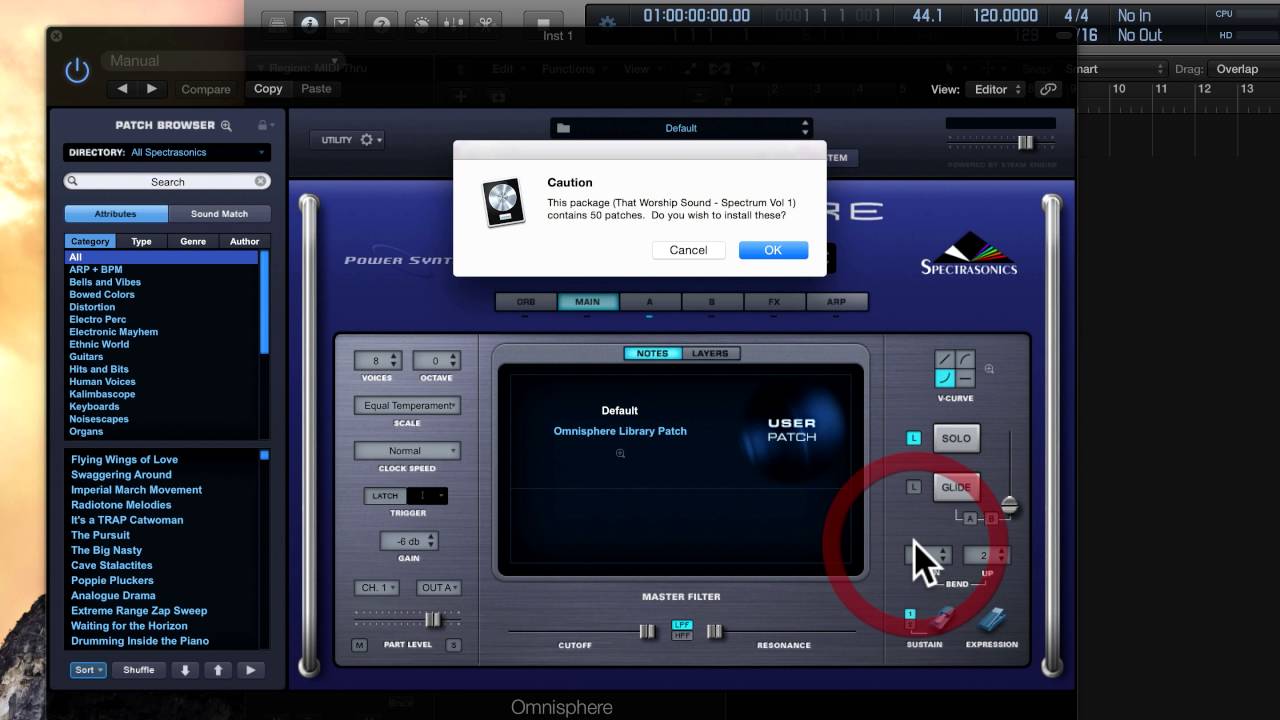The width and height of the screenshot is (1280, 720).
Task: Select the concave velocity curve
Action: [x=945, y=378]
